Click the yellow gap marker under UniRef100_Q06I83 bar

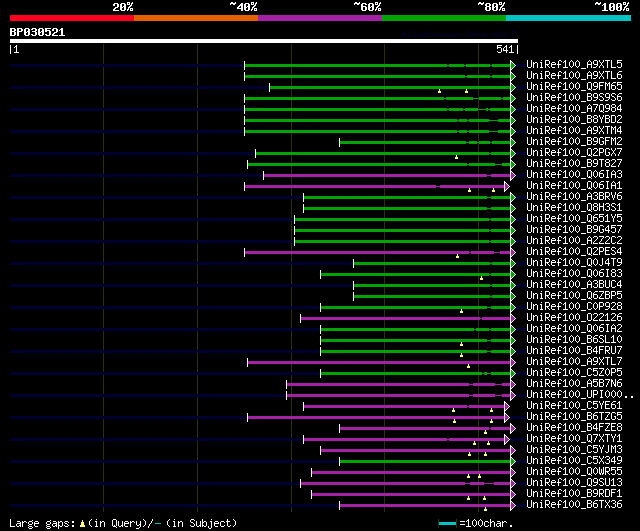click(482, 278)
